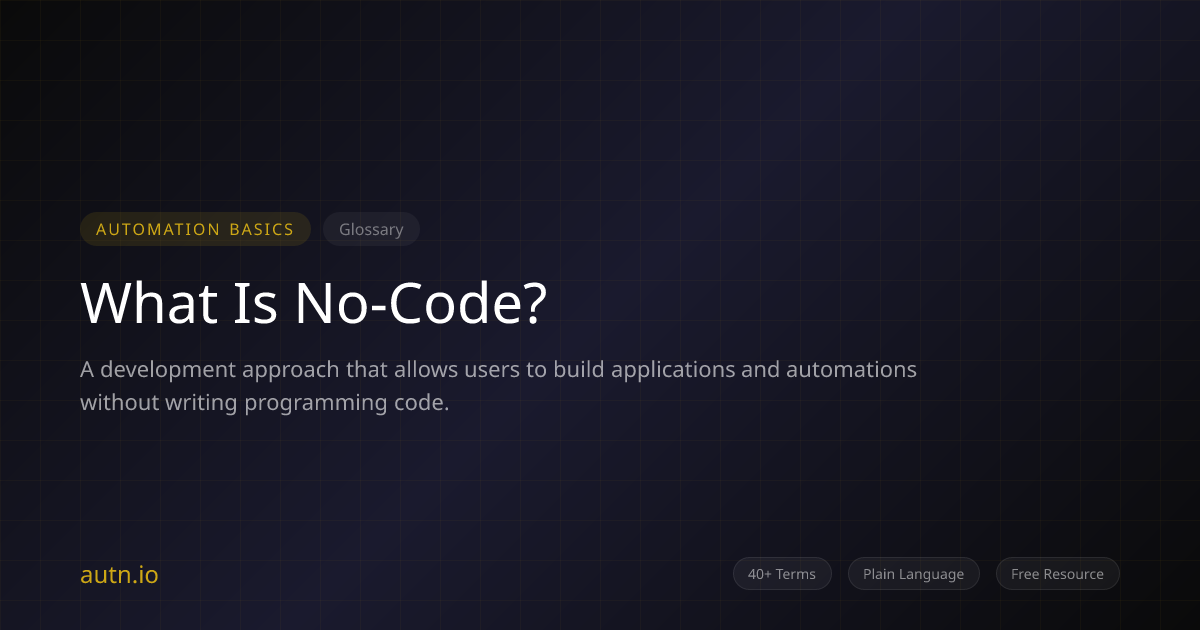Click the Free Resource pill
Viewport: 1200px width, 630px height.
(x=1057, y=574)
